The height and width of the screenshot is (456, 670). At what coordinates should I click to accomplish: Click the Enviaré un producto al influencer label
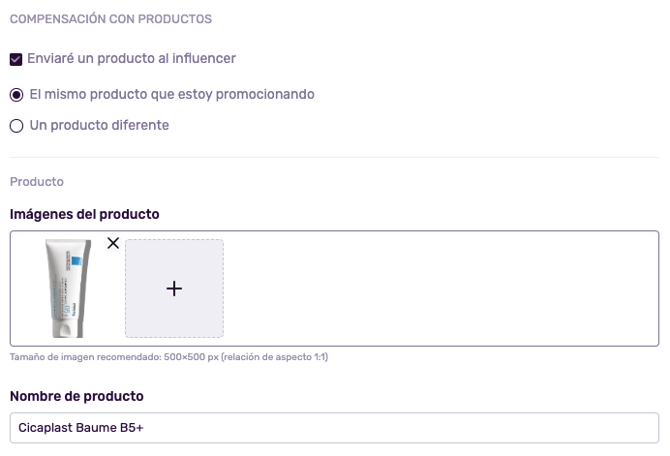pyautogui.click(x=131, y=59)
